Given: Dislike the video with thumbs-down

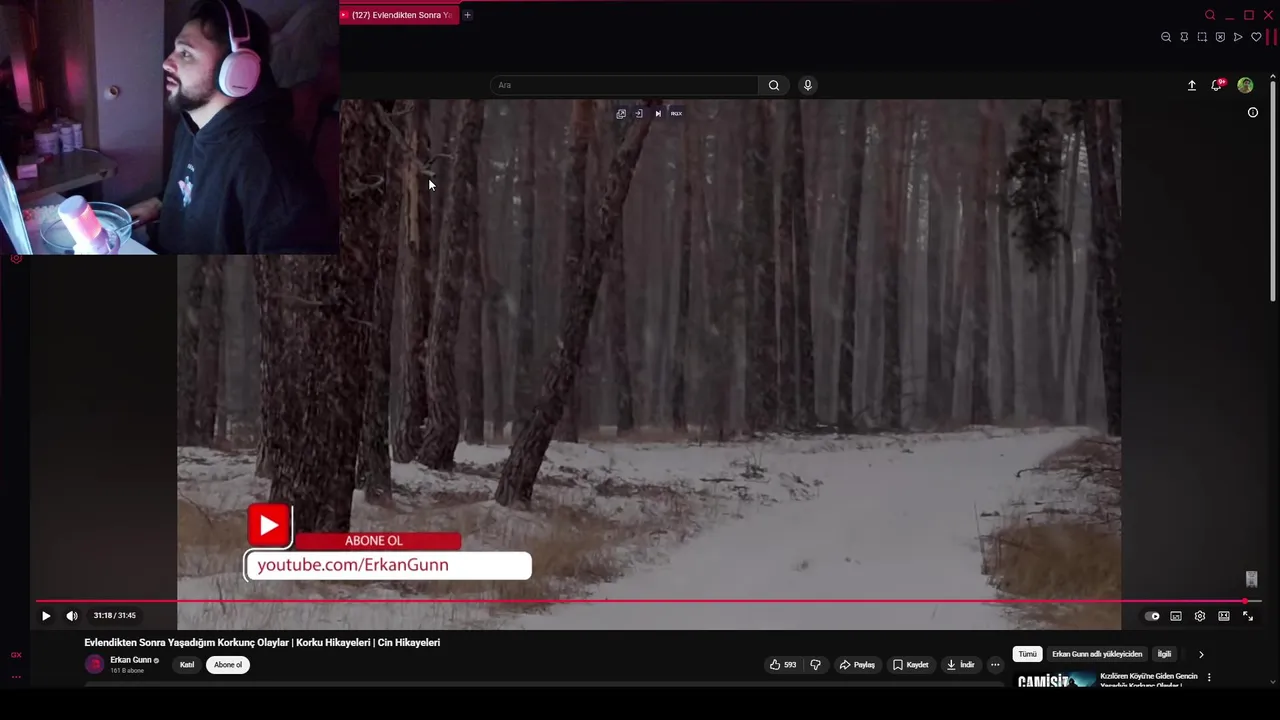Looking at the screenshot, I should (x=816, y=665).
